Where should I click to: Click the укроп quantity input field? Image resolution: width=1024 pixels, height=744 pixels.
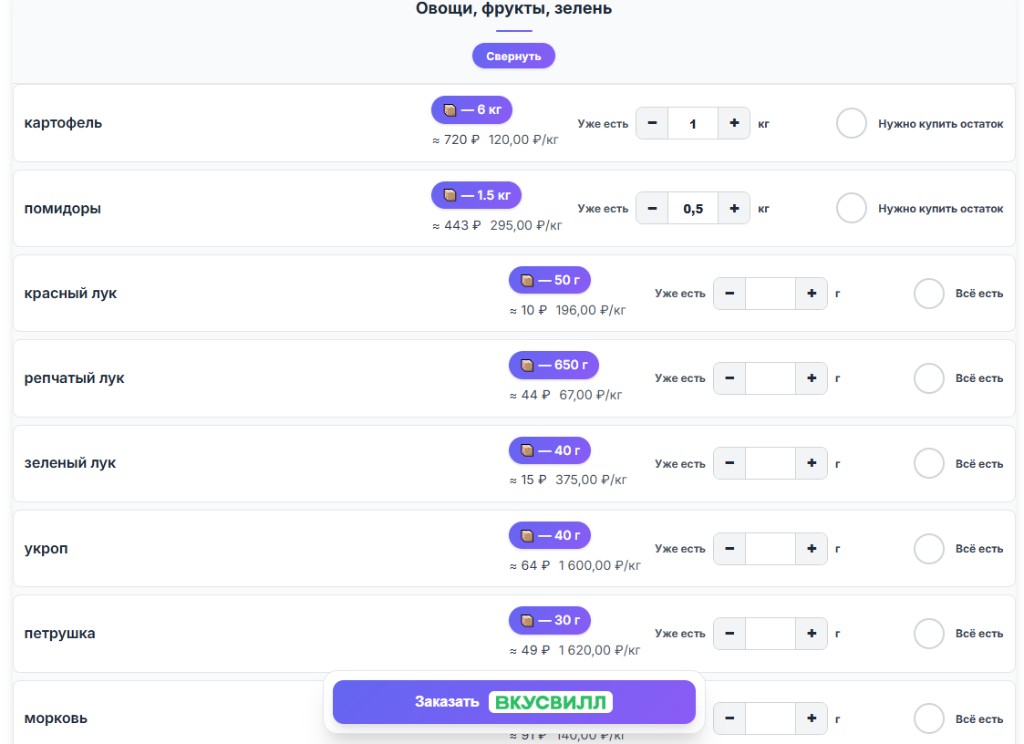coord(771,549)
